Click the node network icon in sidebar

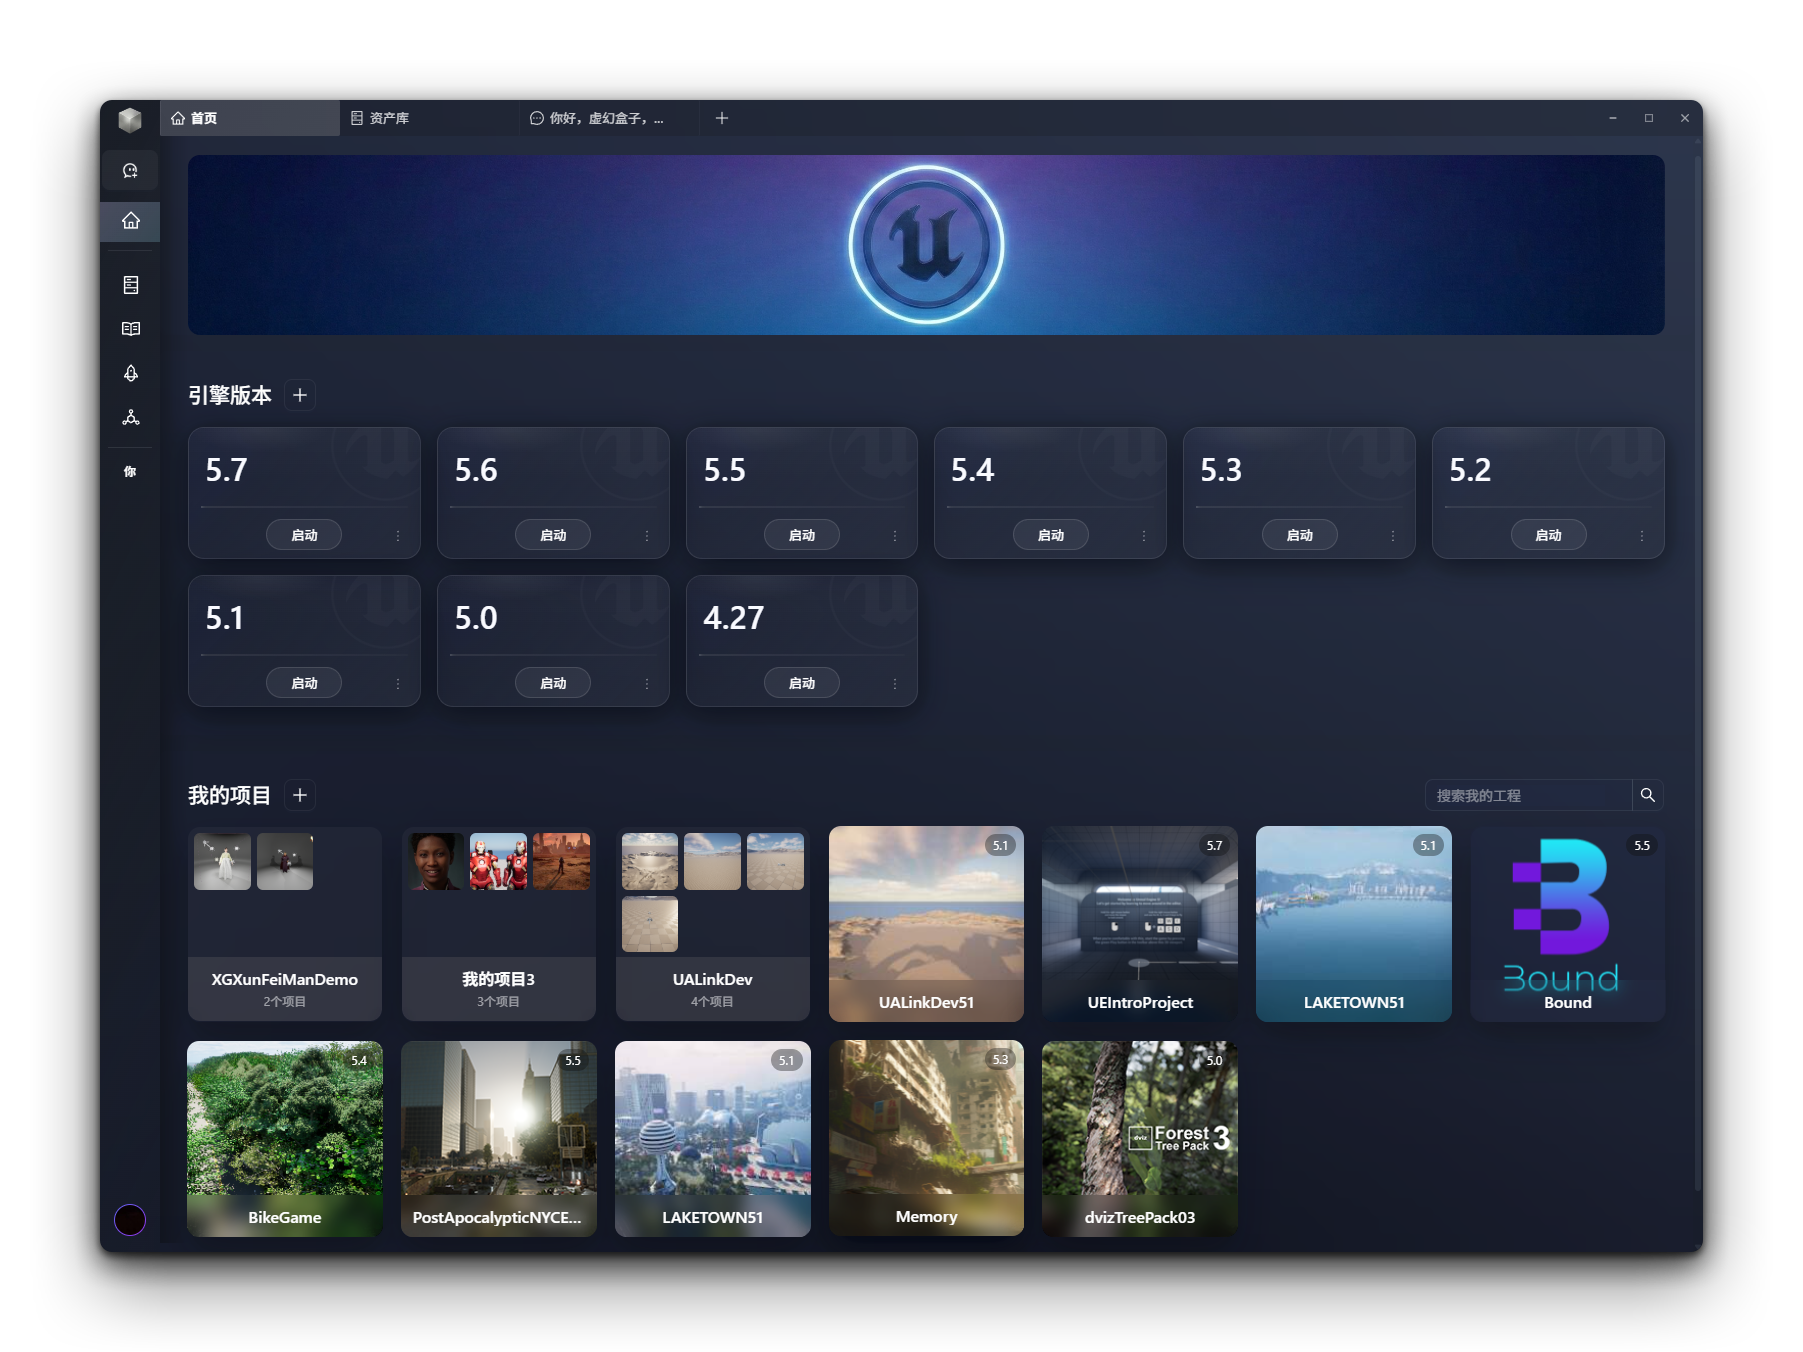[130, 418]
